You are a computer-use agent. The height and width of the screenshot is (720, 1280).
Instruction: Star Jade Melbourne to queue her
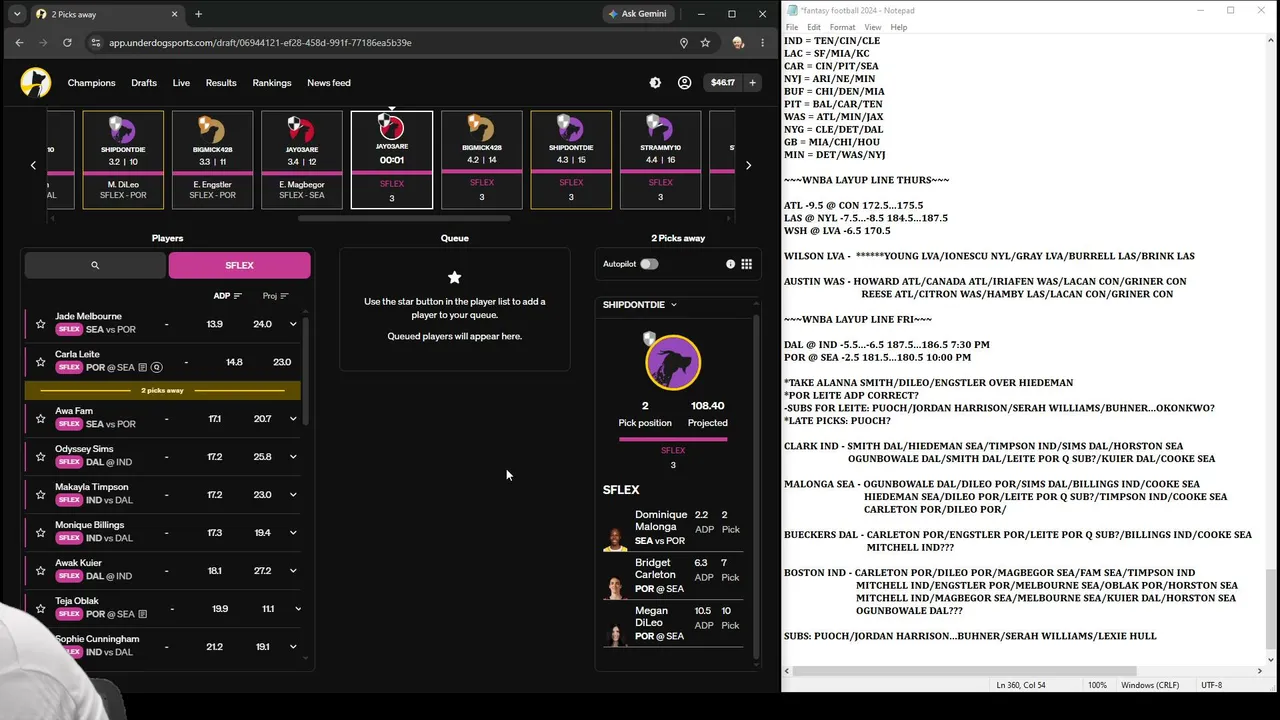coord(41,324)
